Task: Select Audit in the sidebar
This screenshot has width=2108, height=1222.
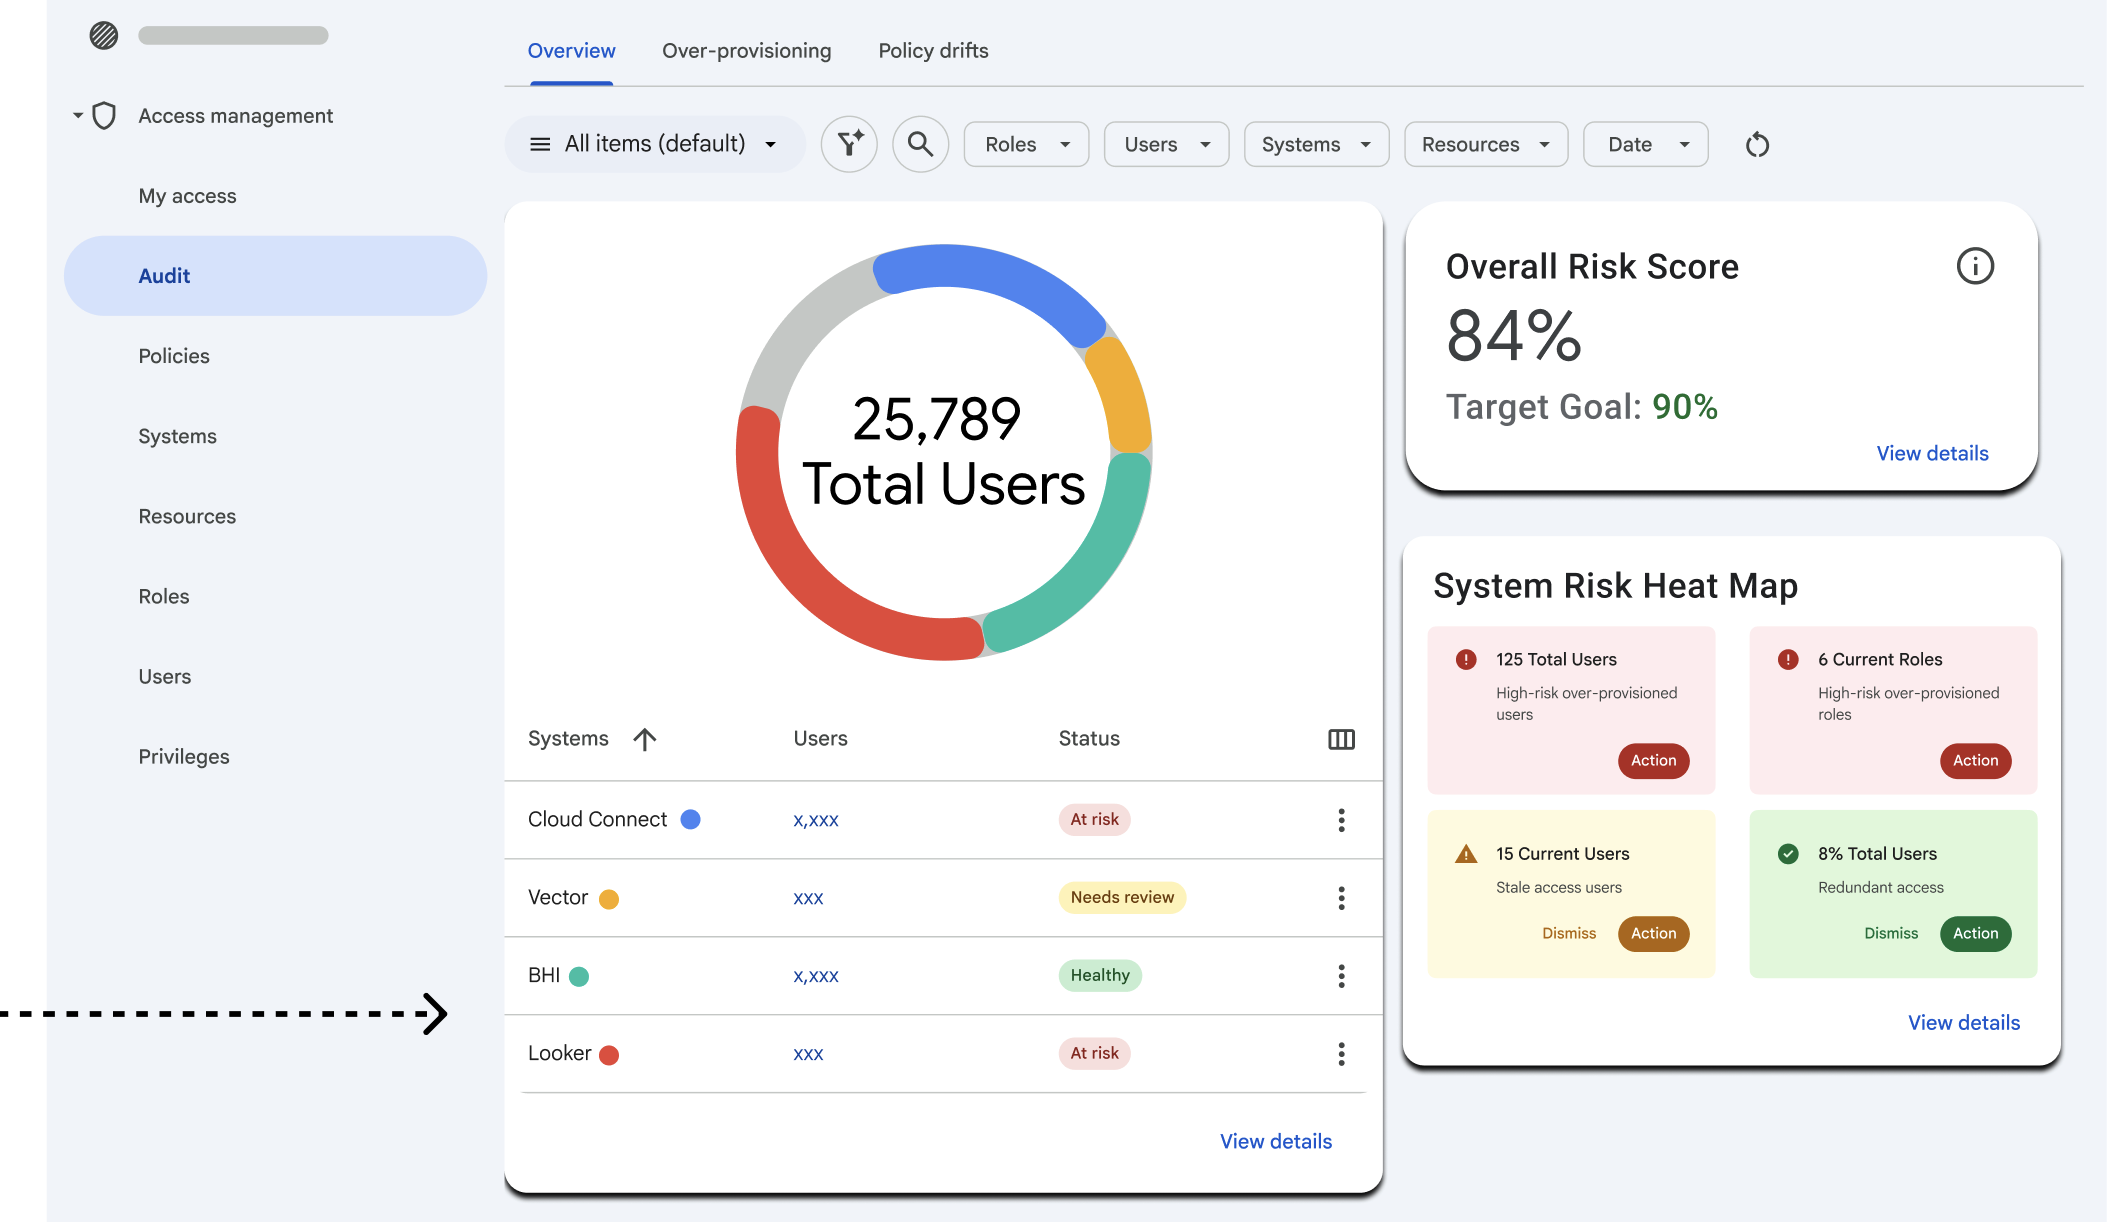Action: pos(275,276)
